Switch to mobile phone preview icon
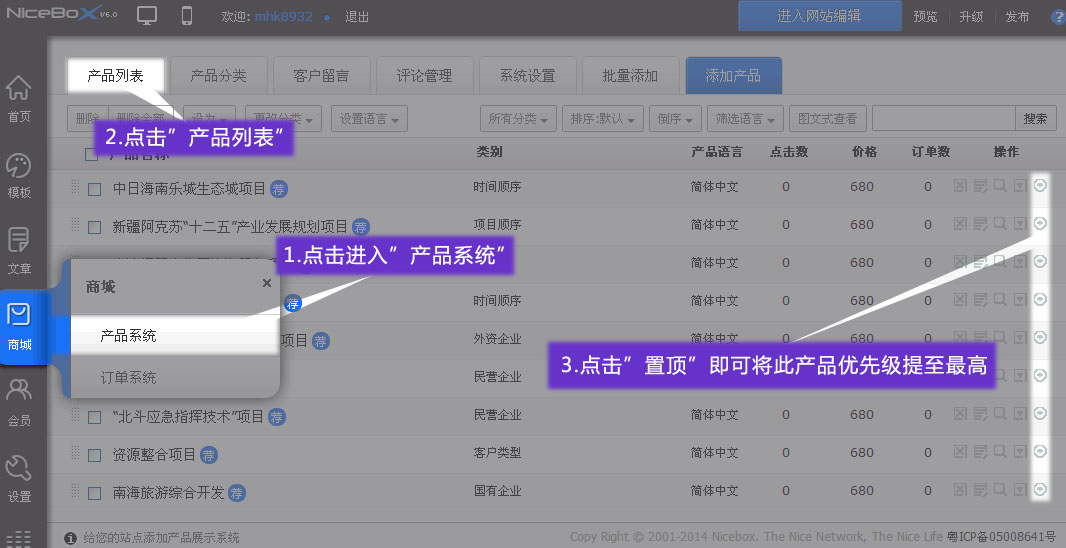 tap(186, 16)
